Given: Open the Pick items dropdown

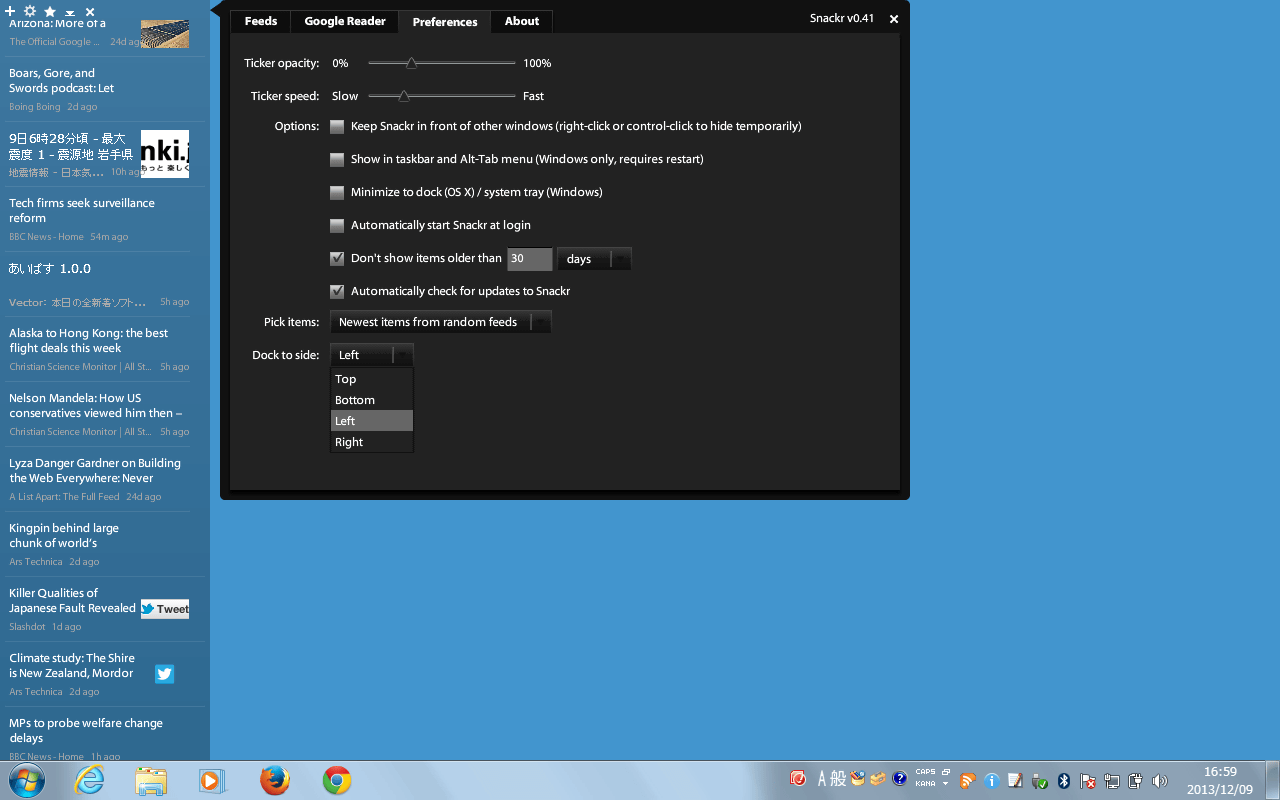Looking at the screenshot, I should (440, 322).
